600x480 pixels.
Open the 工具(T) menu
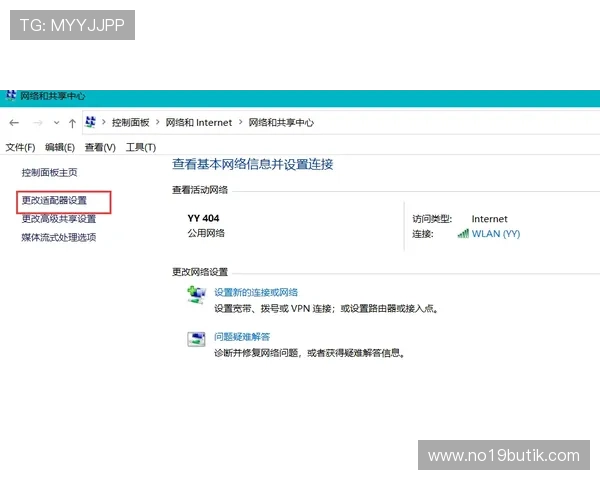tap(141, 147)
